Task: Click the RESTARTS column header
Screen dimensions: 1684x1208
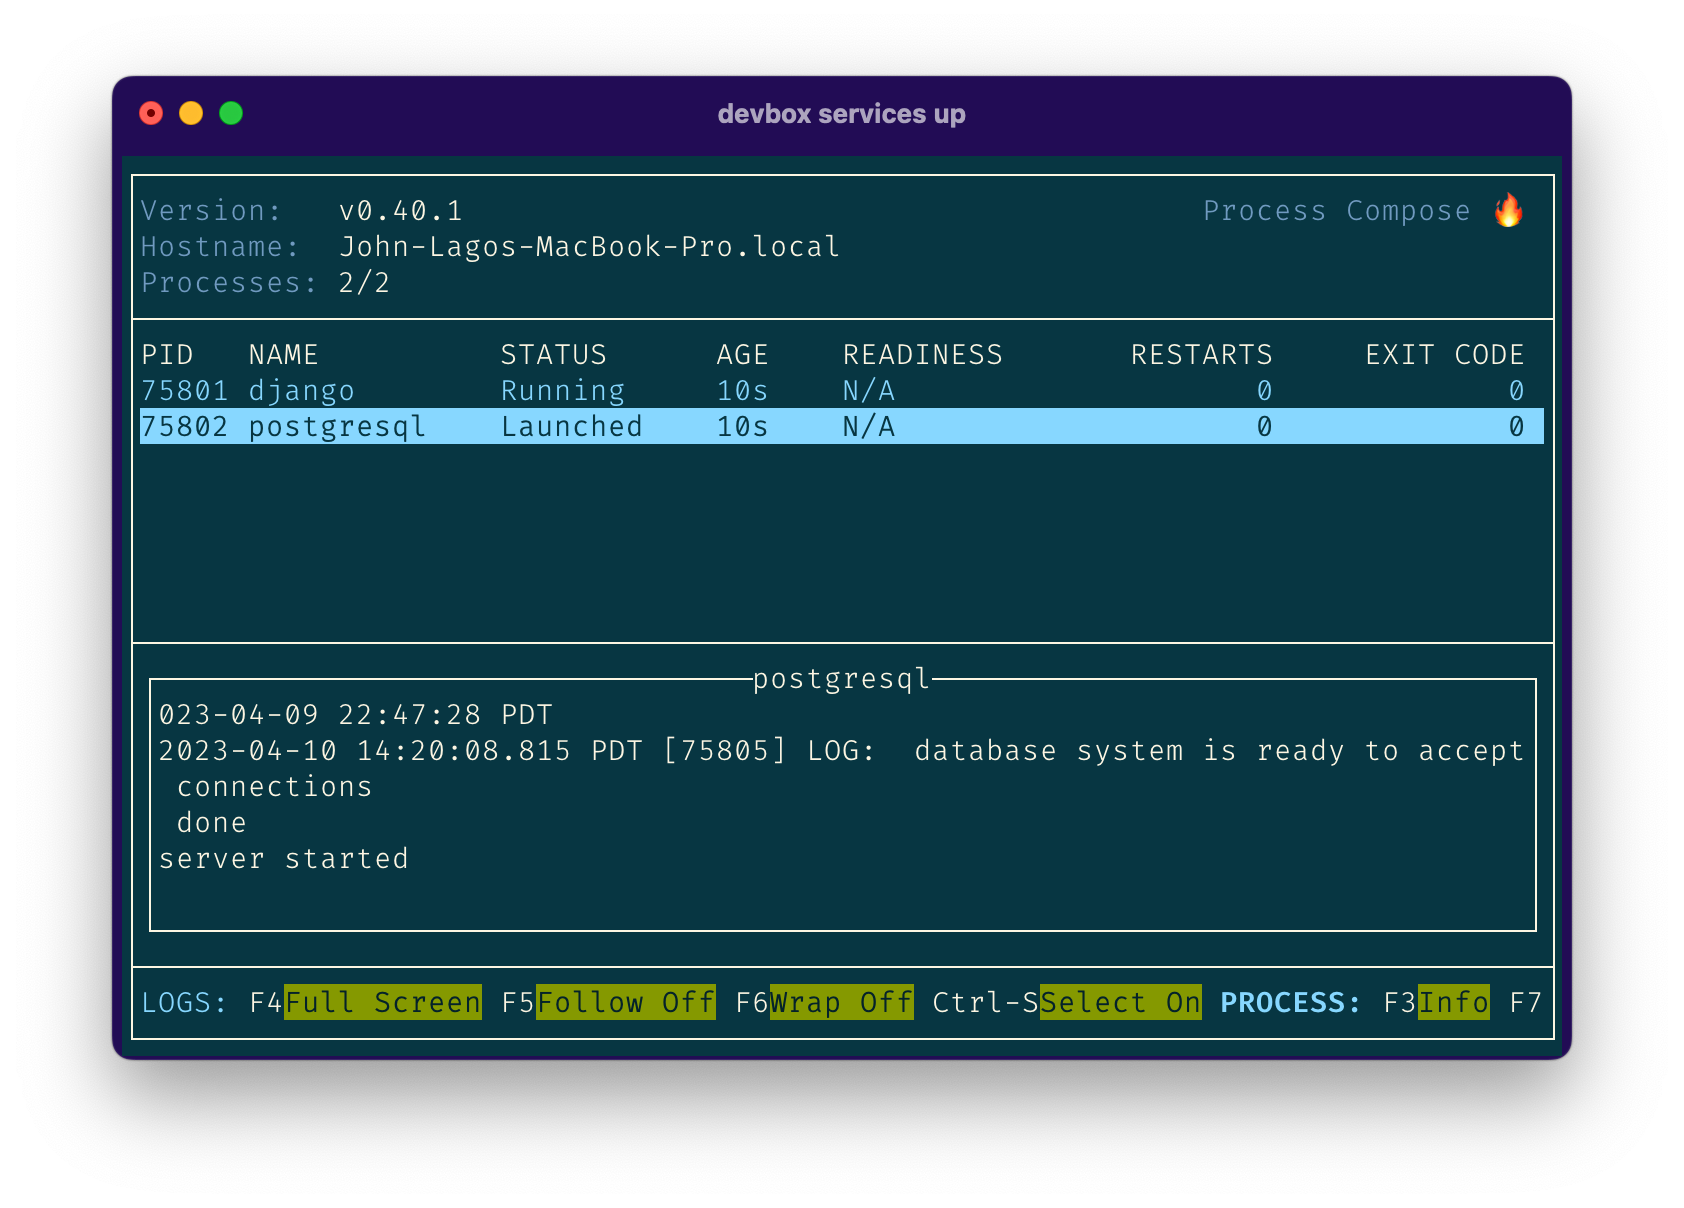Action: (1201, 355)
